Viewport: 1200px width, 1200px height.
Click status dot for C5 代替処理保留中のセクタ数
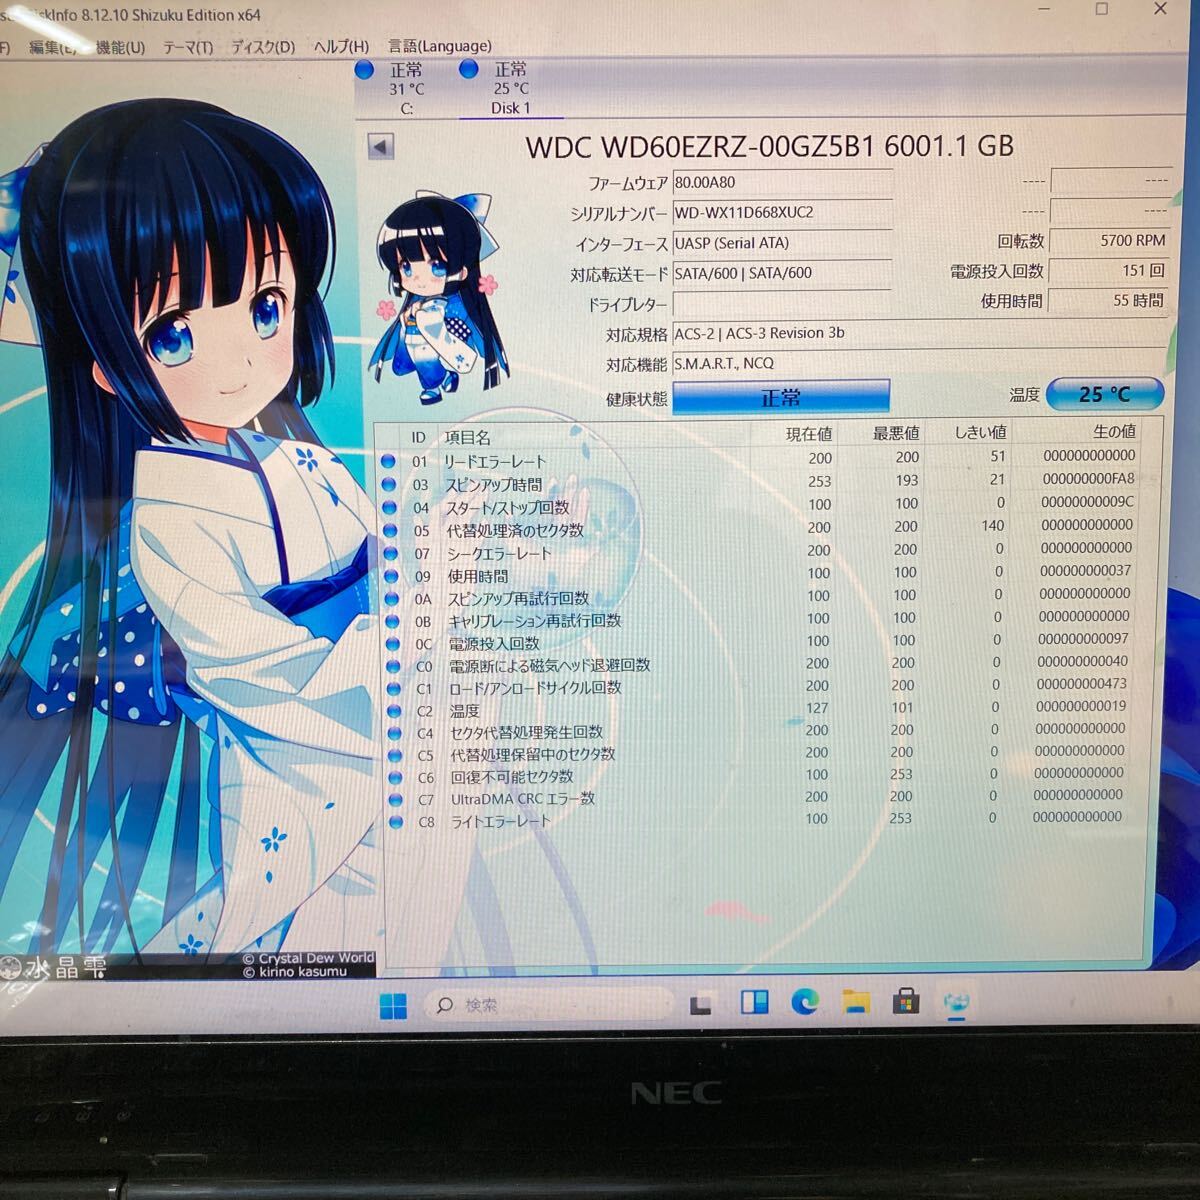click(395, 755)
